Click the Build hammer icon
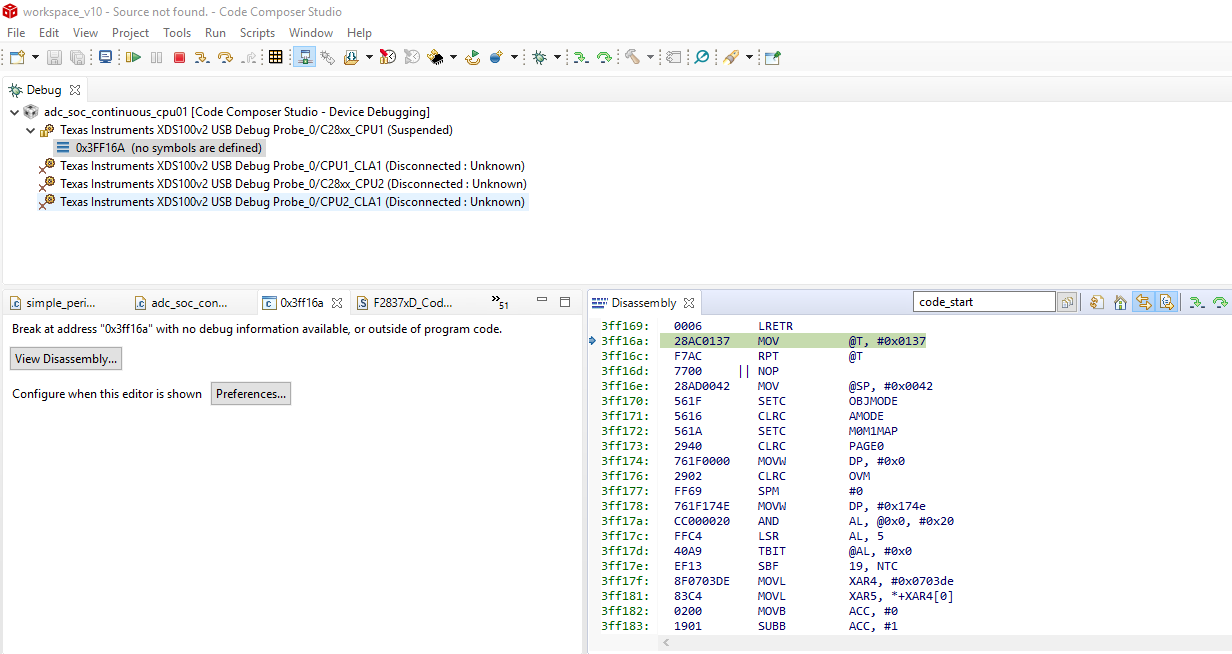 click(632, 58)
